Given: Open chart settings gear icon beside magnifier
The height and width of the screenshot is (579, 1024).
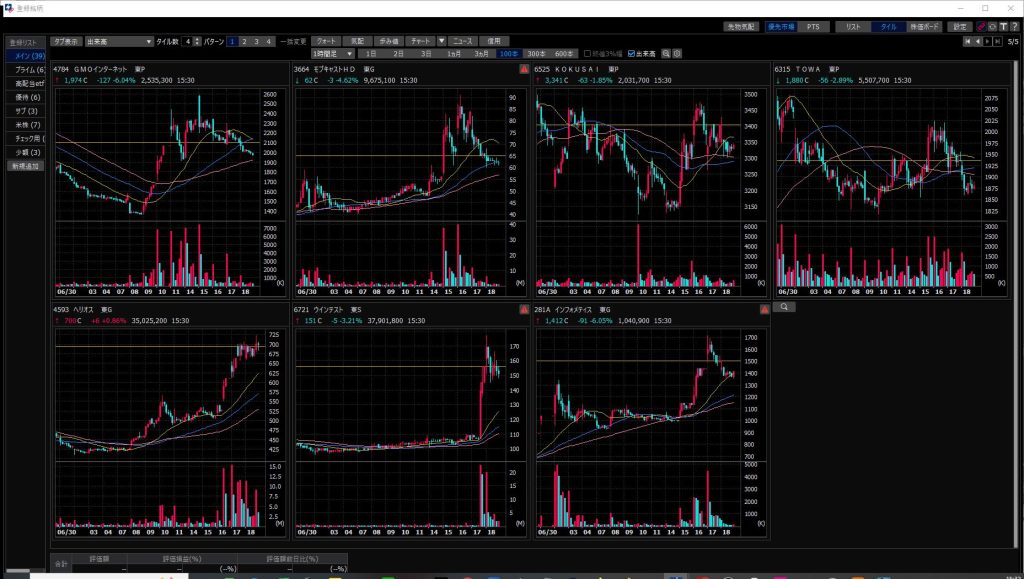Looking at the screenshot, I should click(678, 53).
